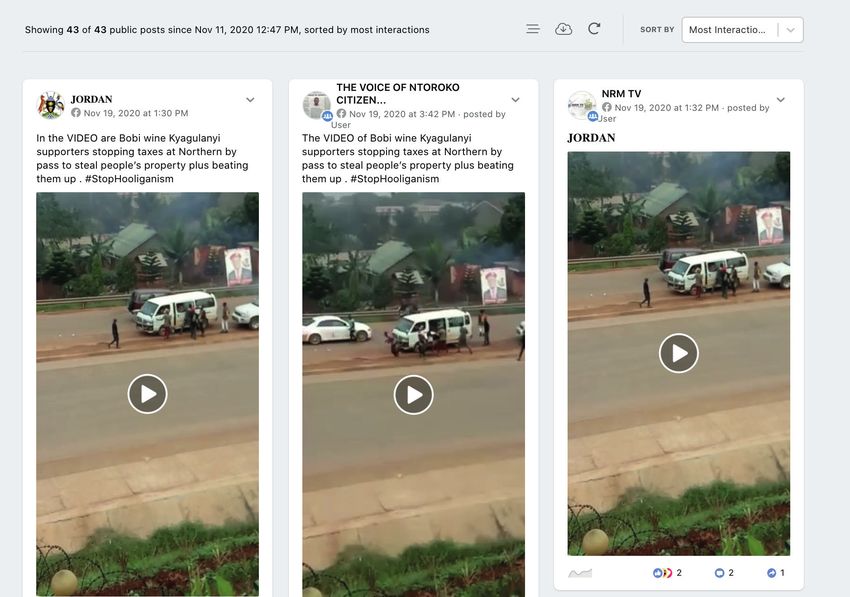The height and width of the screenshot is (597, 850).
Task: Click the group badge on NRM TV avatar
Action: [x=593, y=116]
